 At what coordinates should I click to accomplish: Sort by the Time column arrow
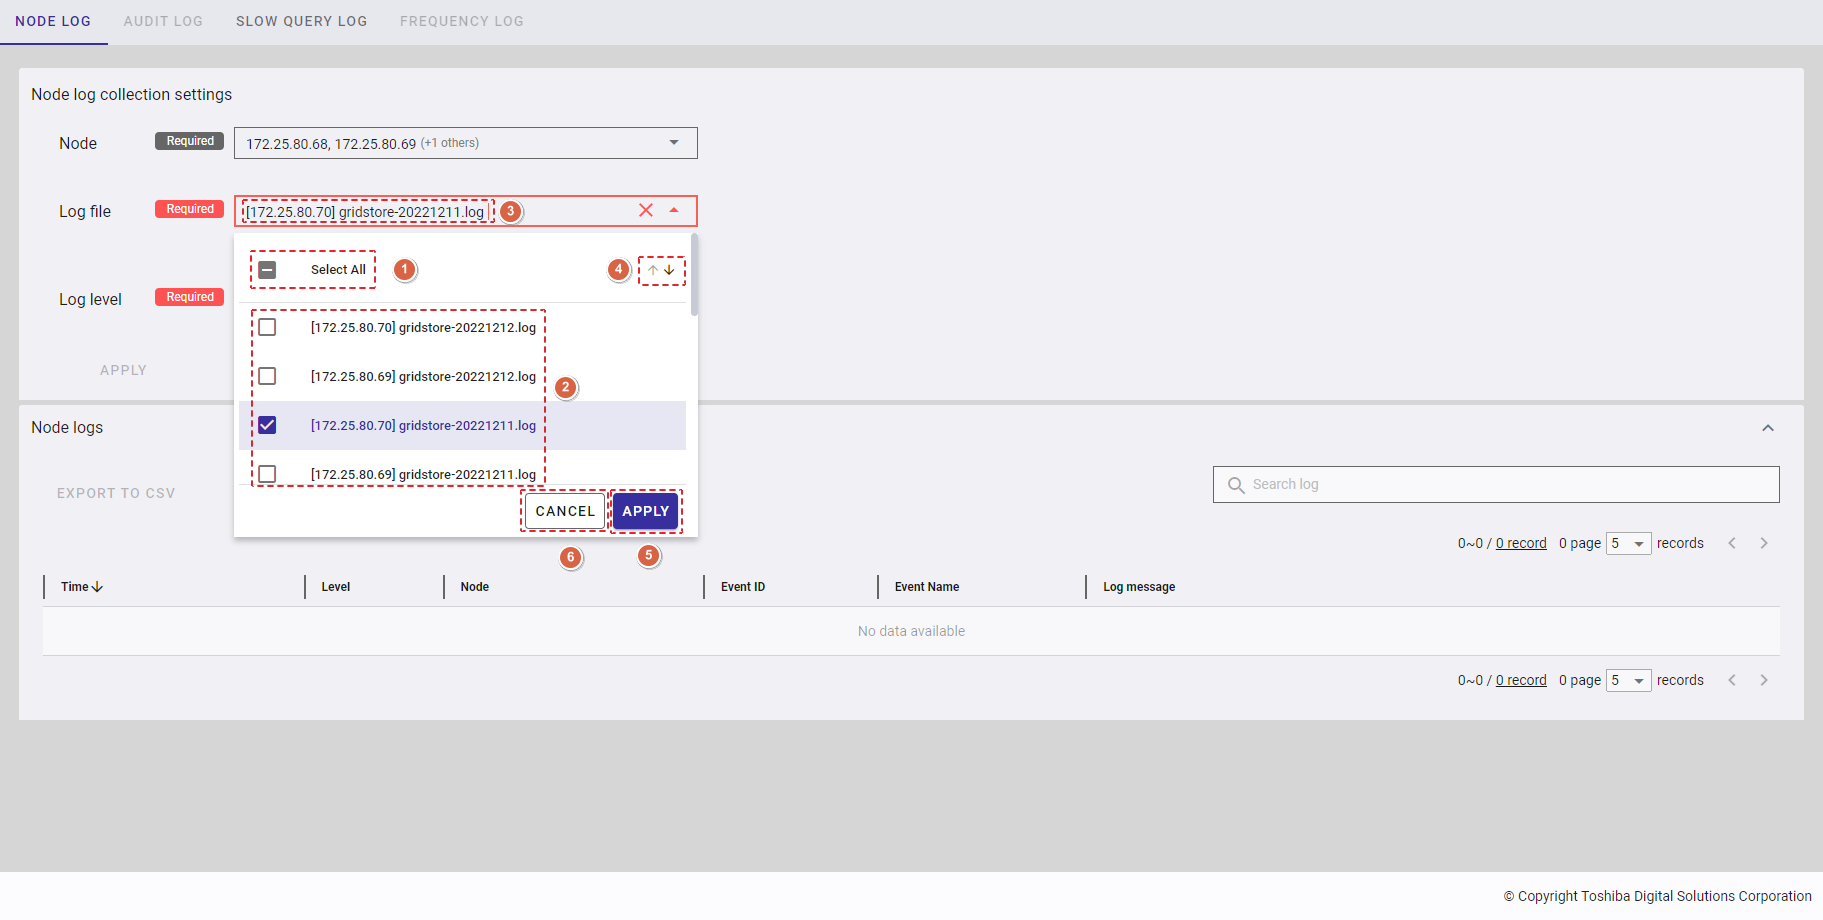pos(97,587)
